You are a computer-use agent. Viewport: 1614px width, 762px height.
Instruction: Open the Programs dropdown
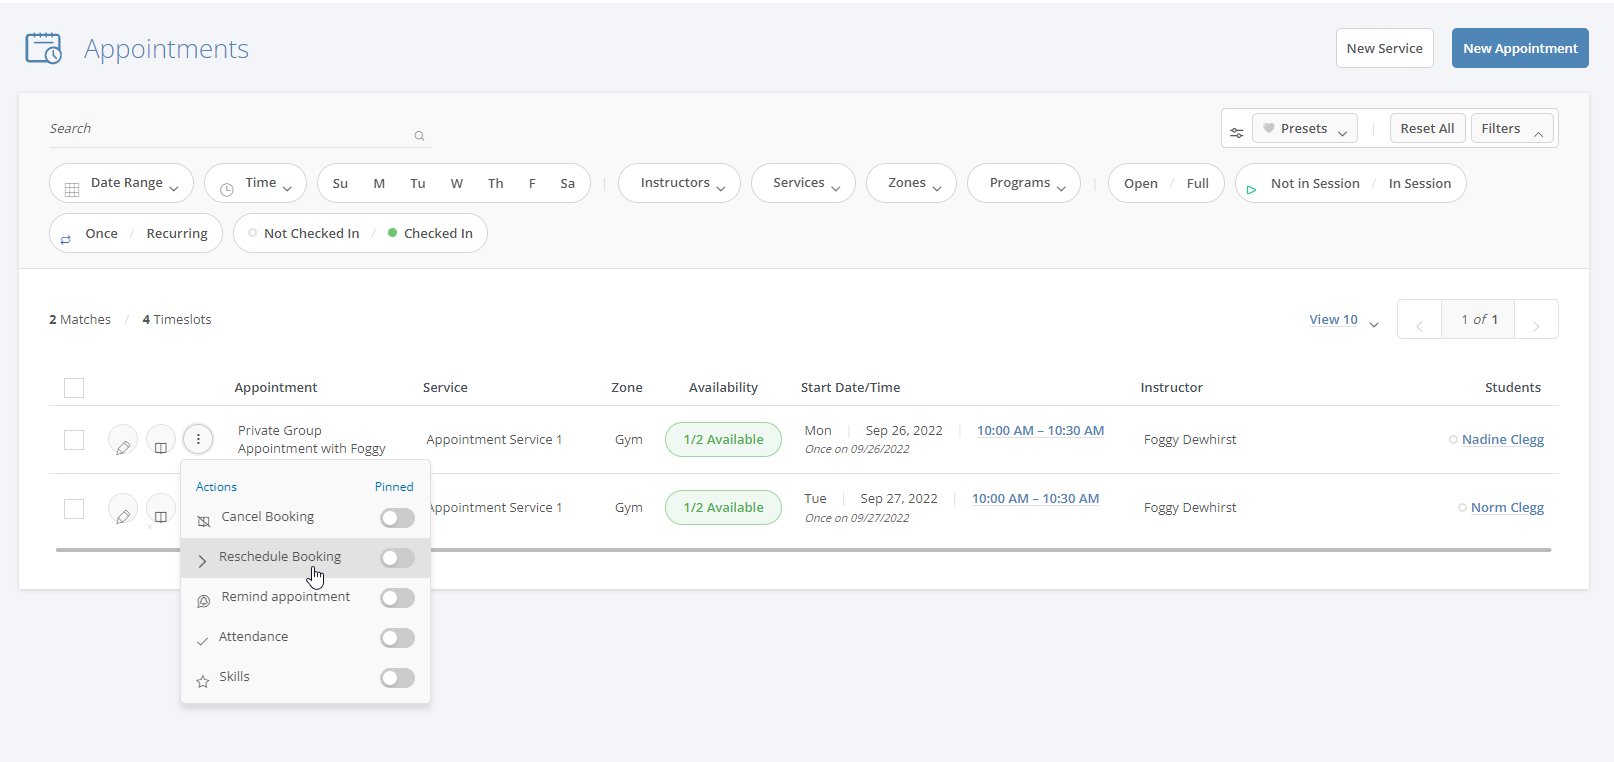[x=1024, y=183]
